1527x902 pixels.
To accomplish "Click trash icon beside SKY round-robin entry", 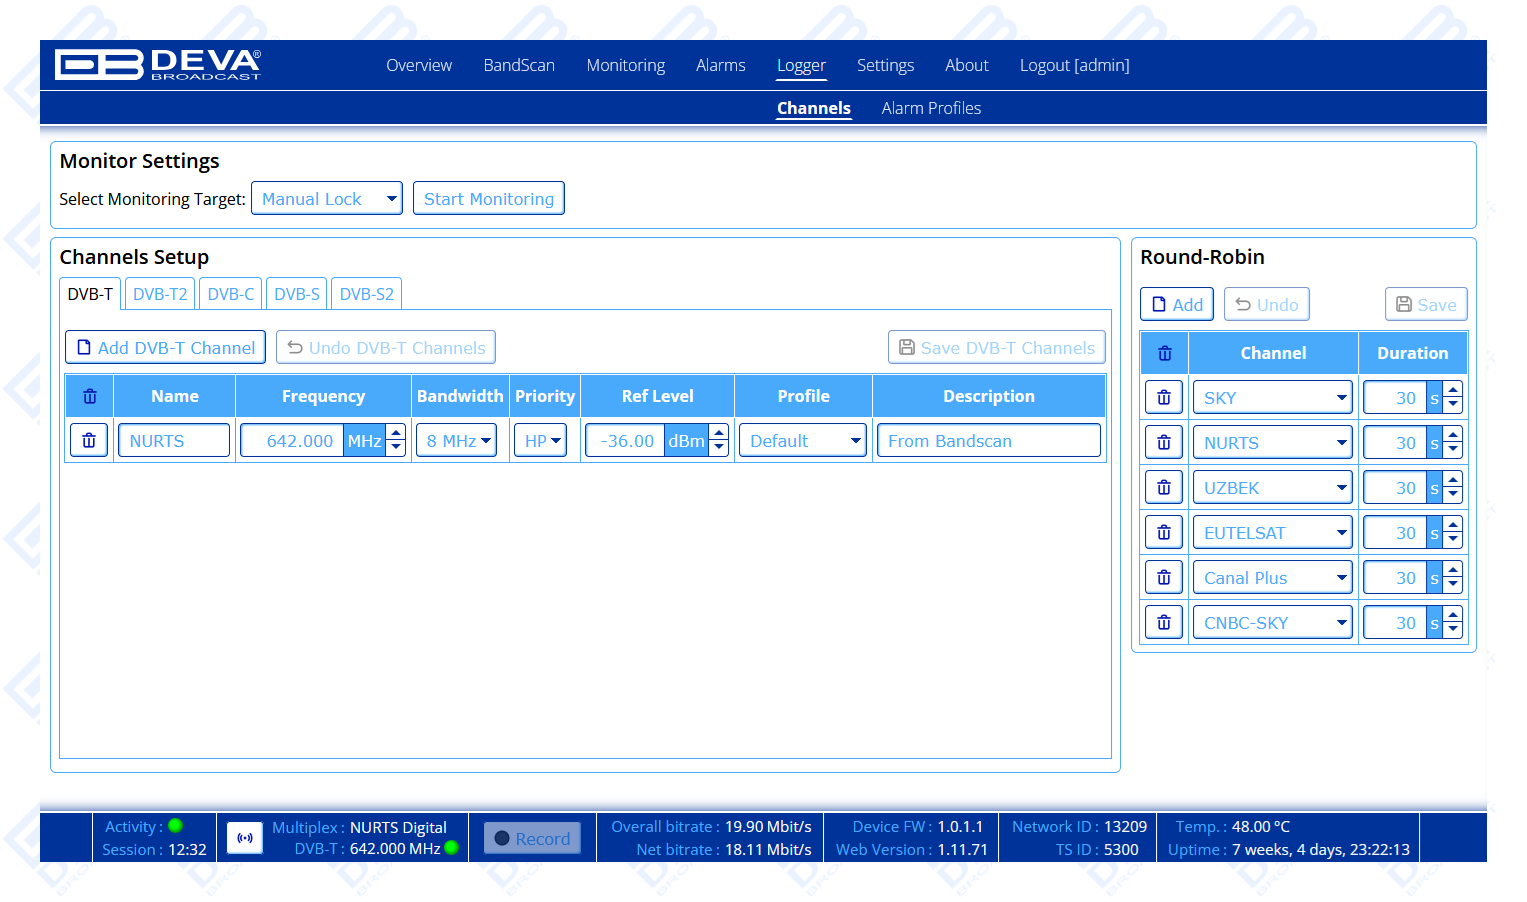I will 1164,397.
